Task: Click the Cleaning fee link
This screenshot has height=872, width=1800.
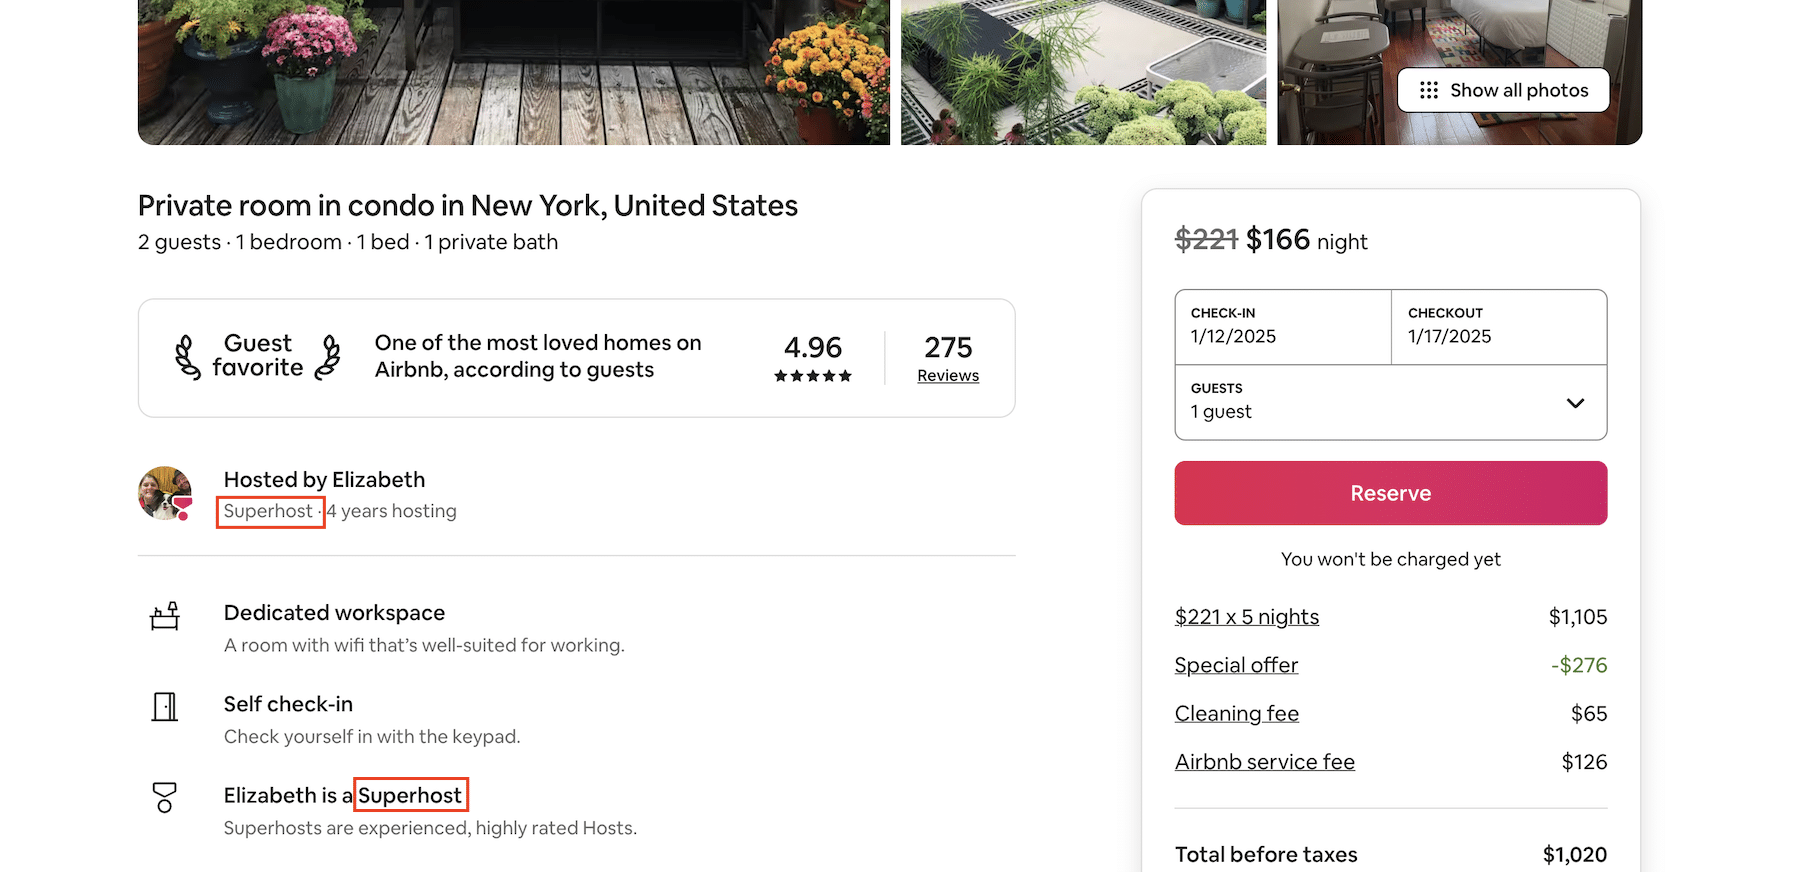Action: click(x=1236, y=714)
